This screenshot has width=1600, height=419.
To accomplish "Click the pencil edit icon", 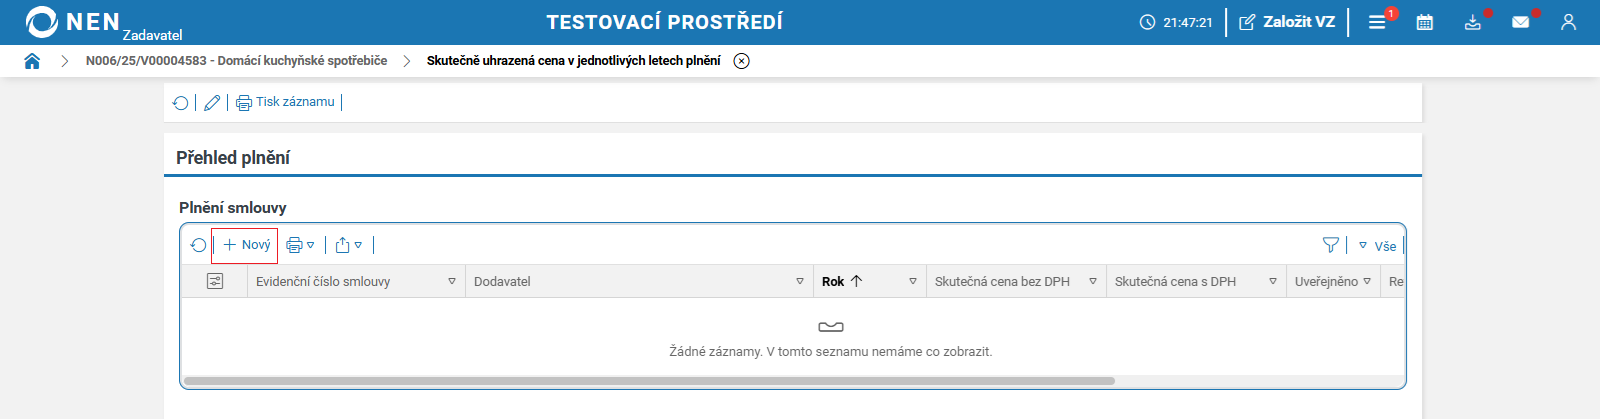I will pos(212,102).
